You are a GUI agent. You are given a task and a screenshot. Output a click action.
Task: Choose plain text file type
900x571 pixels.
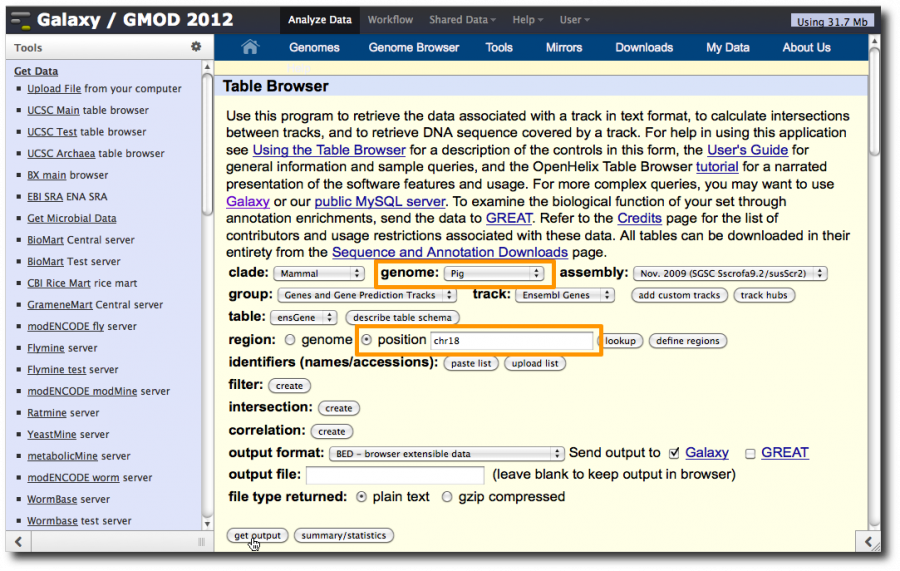tap(361, 497)
